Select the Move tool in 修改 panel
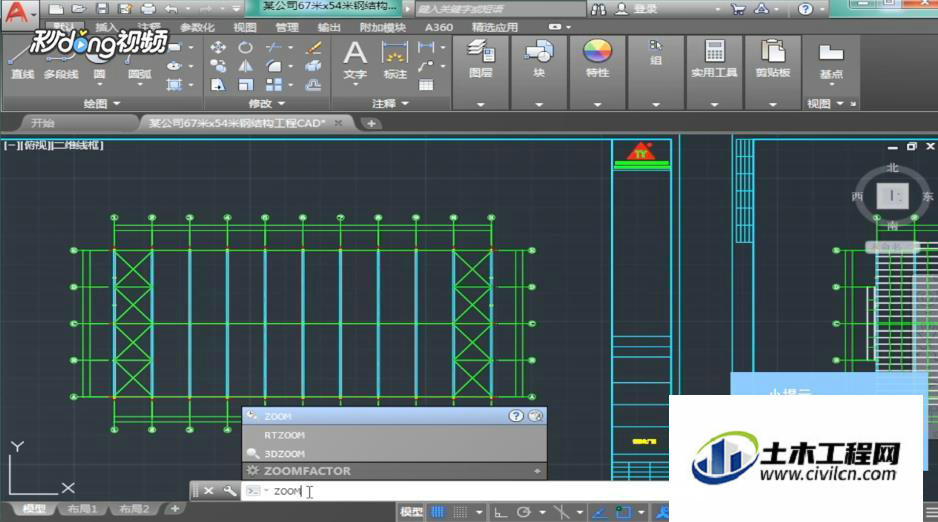The height and width of the screenshot is (522, 938). pos(218,47)
